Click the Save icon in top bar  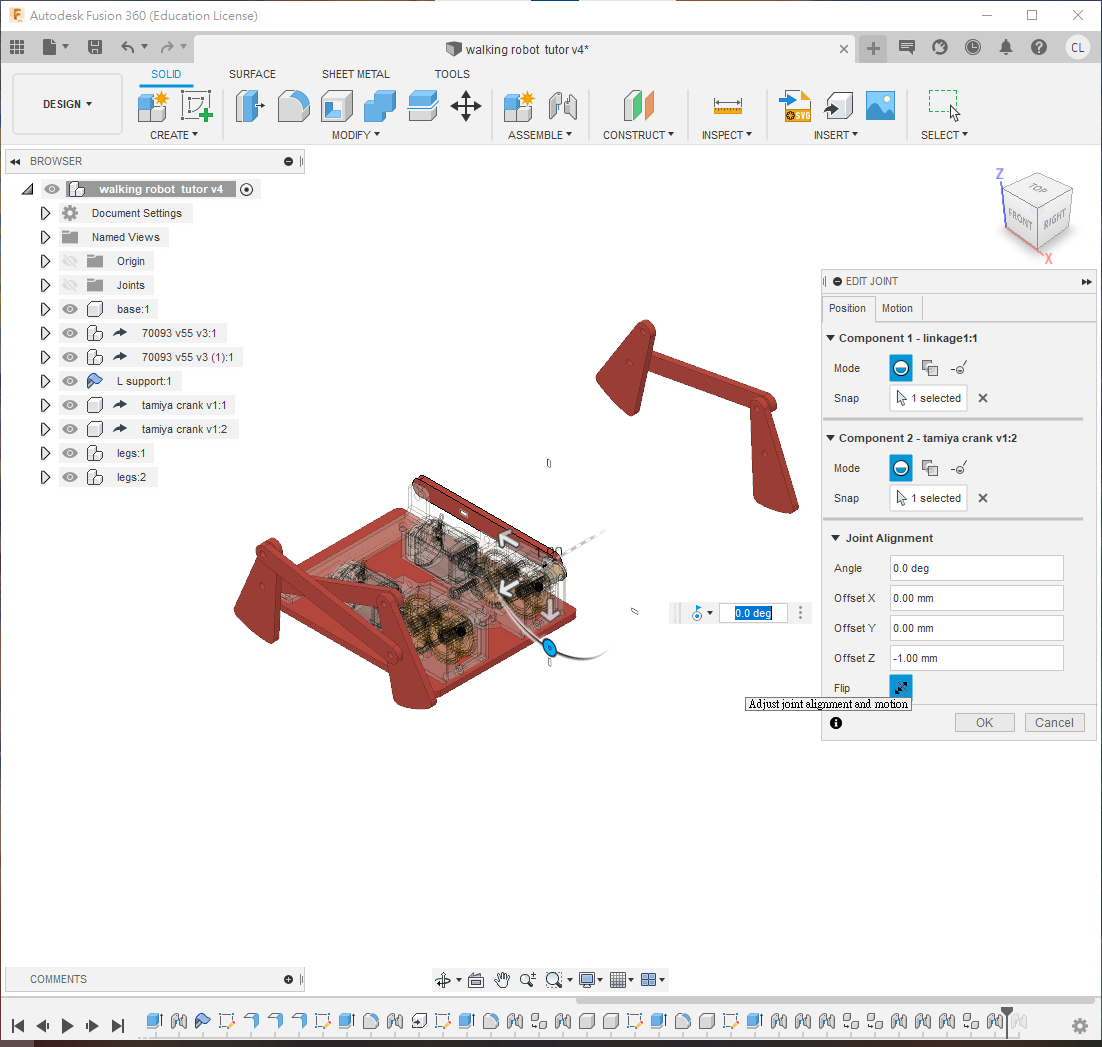[x=95, y=47]
